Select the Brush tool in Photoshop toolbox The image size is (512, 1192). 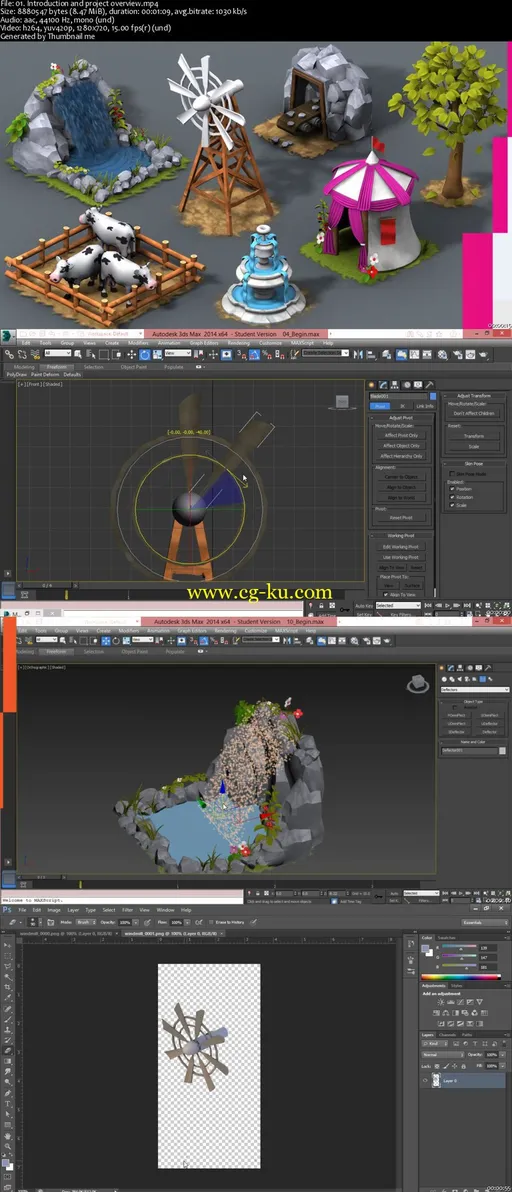(x=8, y=1019)
